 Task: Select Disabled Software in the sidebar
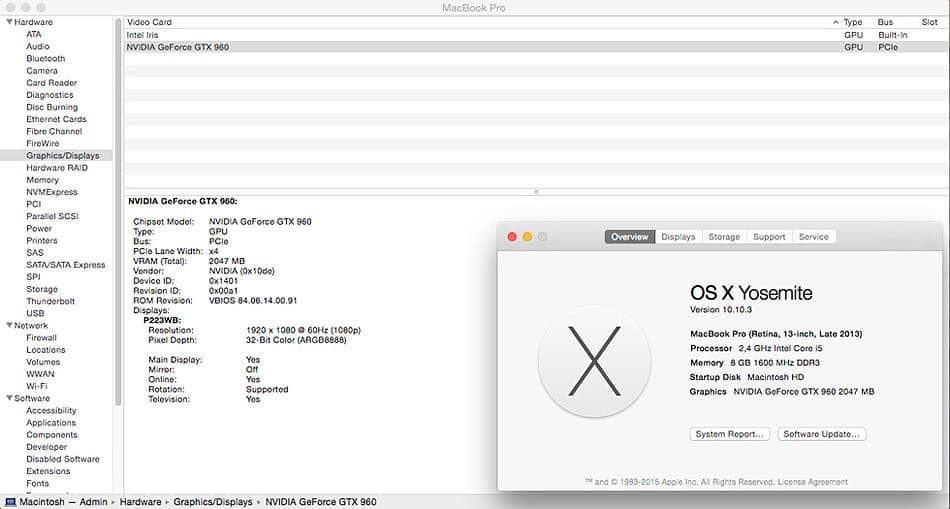click(62, 459)
